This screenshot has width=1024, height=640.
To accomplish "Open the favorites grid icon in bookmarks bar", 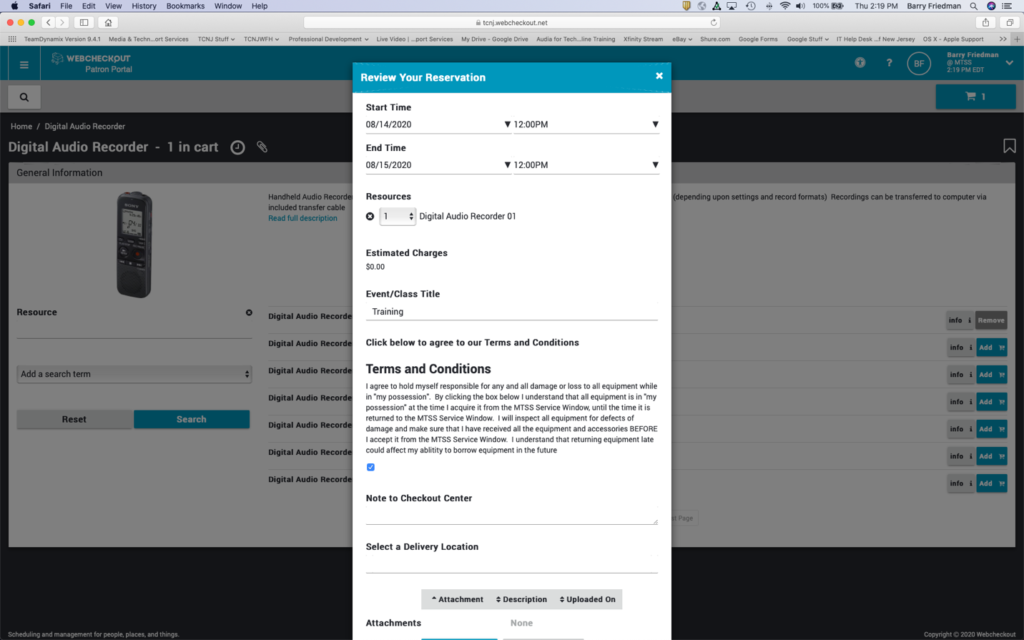I will coord(12,39).
